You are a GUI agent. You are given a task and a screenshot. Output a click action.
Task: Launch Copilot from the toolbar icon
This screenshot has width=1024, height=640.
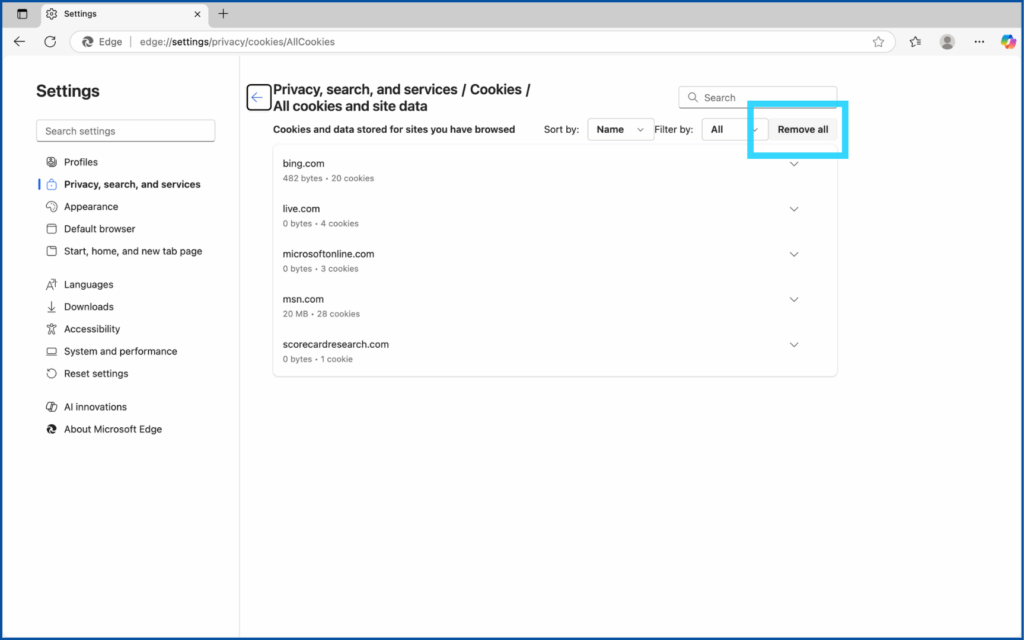coord(1007,42)
